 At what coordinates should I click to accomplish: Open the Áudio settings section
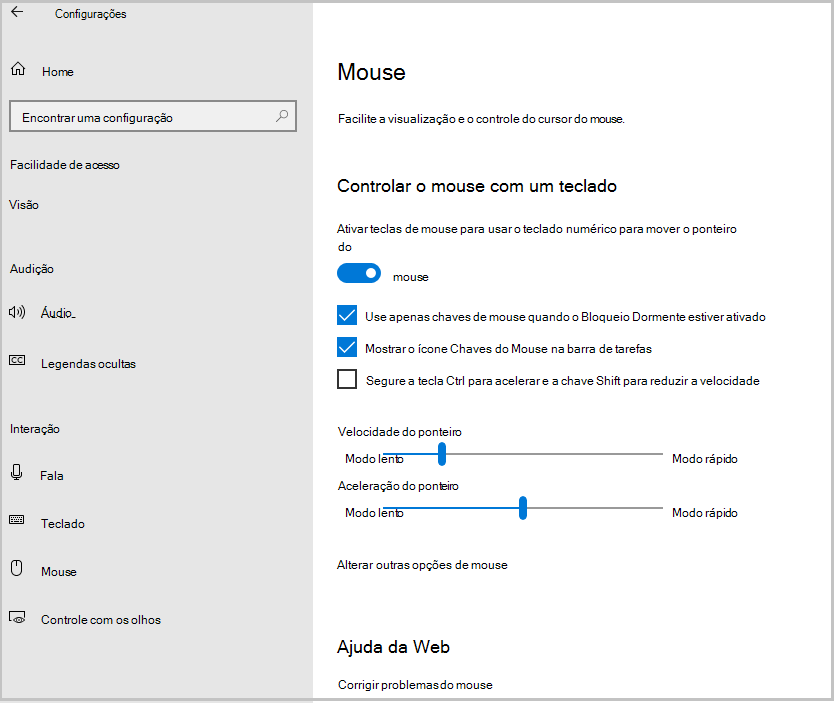coord(59,313)
